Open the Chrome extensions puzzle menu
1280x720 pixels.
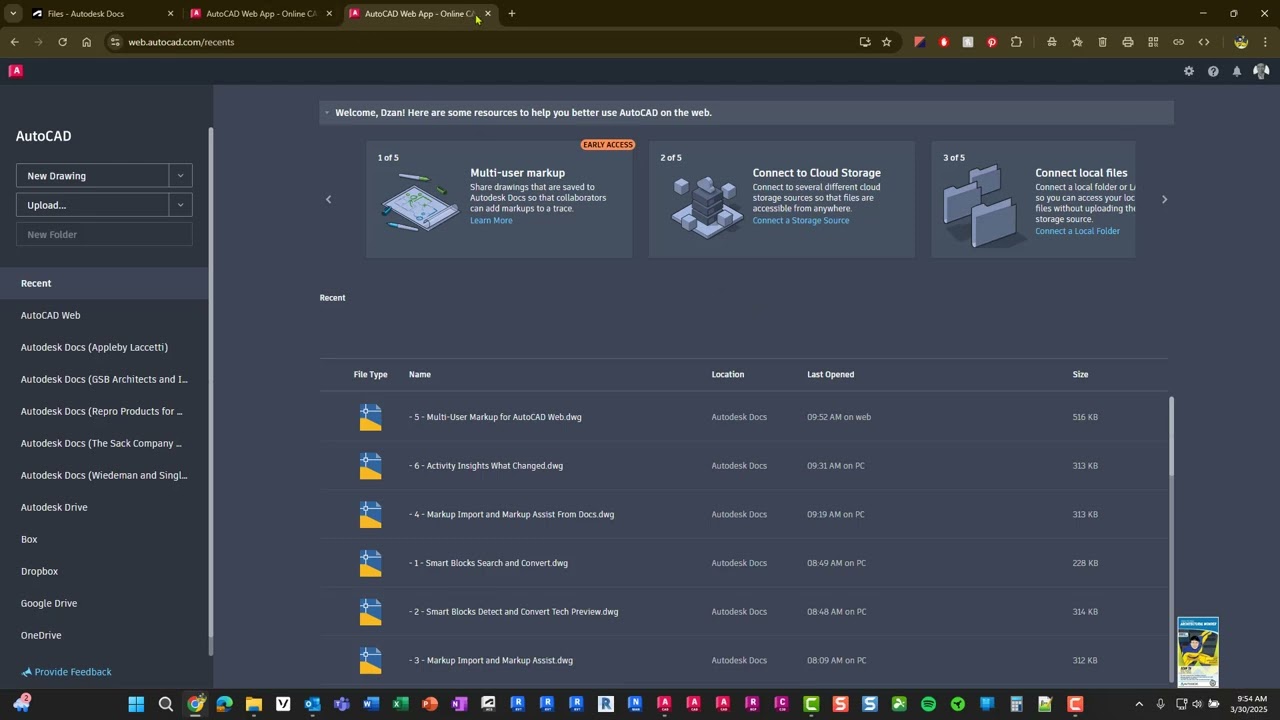[1017, 42]
